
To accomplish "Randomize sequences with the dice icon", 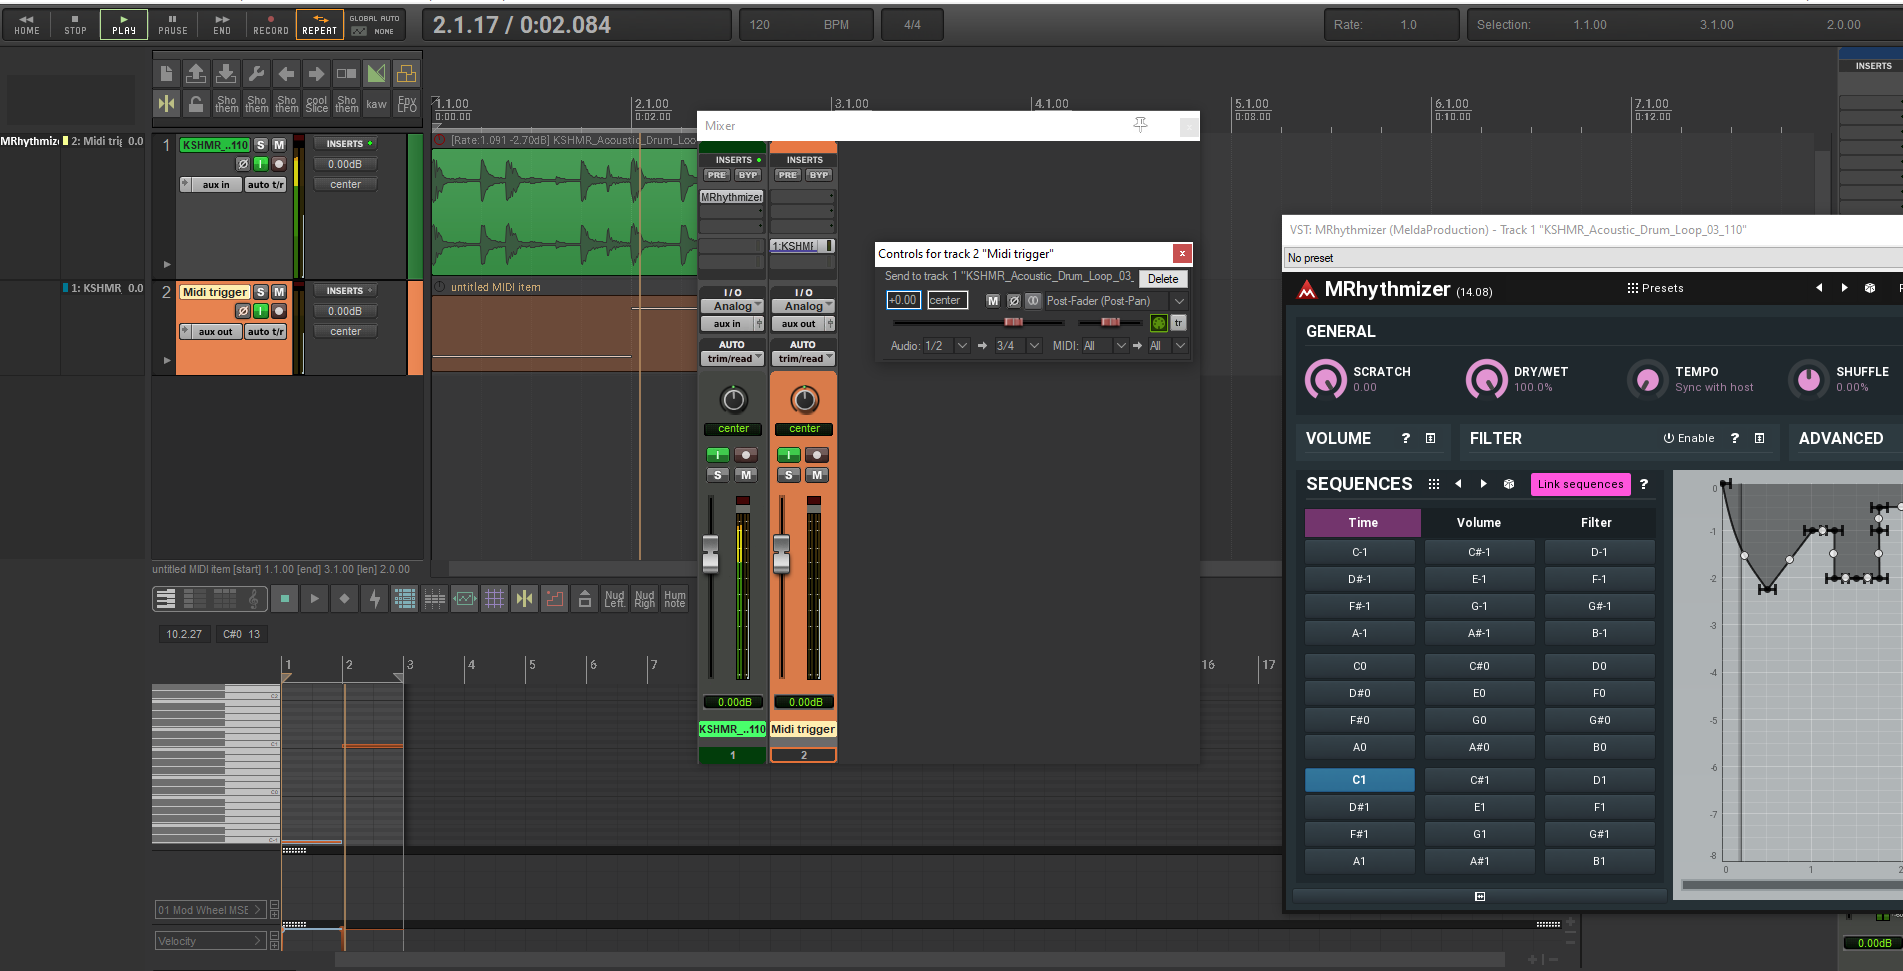I will tap(1509, 484).
